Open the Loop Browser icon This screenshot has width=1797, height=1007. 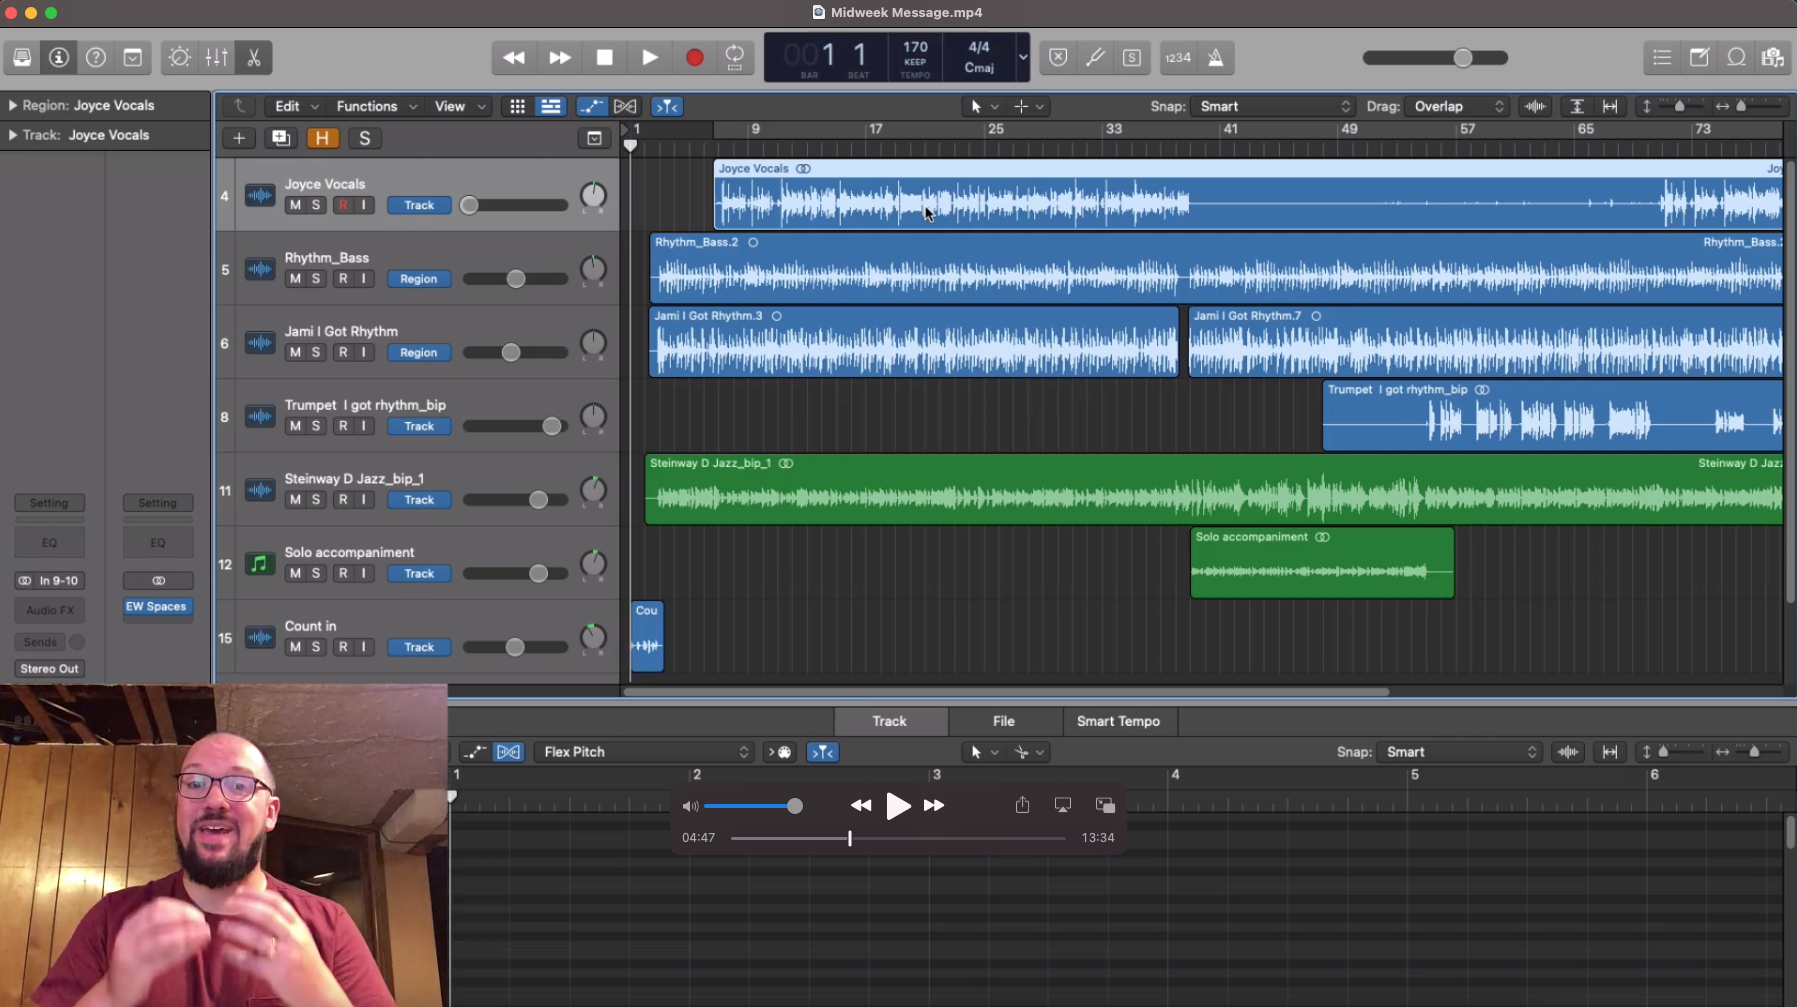[1736, 58]
